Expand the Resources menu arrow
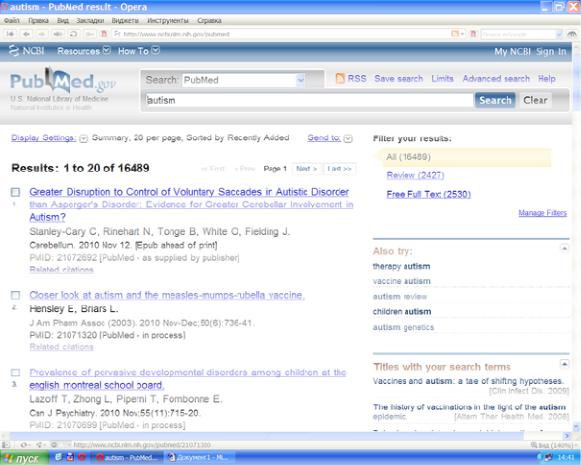The width and height of the screenshot is (581, 465). [x=106, y=50]
